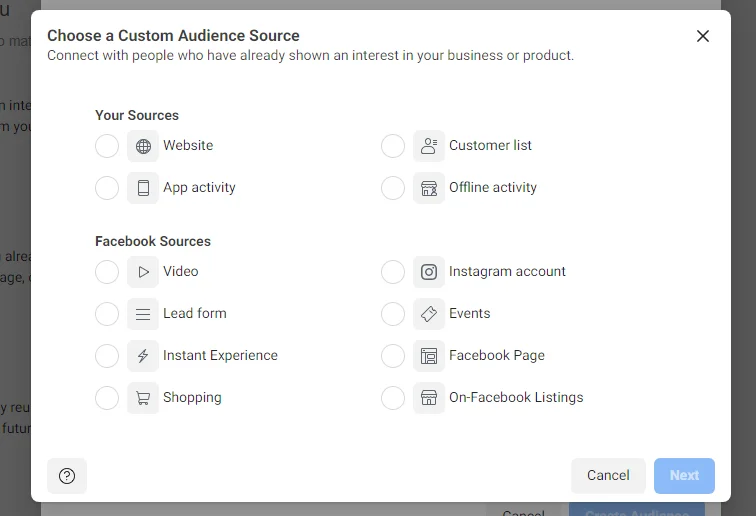Viewport: 756px width, 516px height.
Task: Select the Customer list radio button
Action: click(x=393, y=146)
